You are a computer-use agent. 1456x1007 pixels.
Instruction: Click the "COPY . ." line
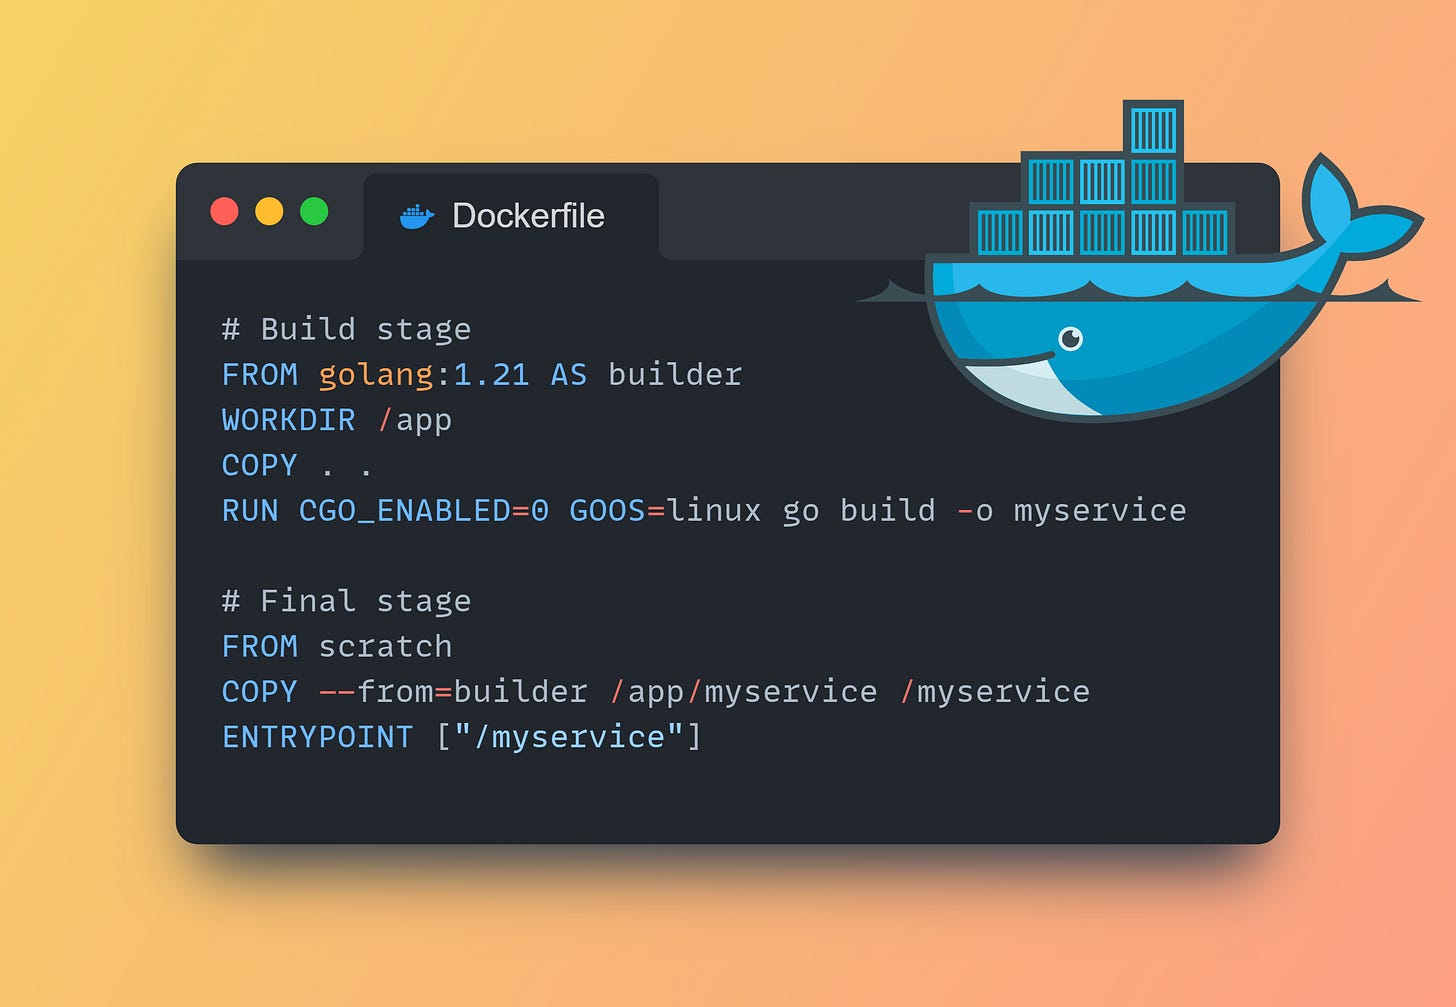pyautogui.click(x=297, y=466)
